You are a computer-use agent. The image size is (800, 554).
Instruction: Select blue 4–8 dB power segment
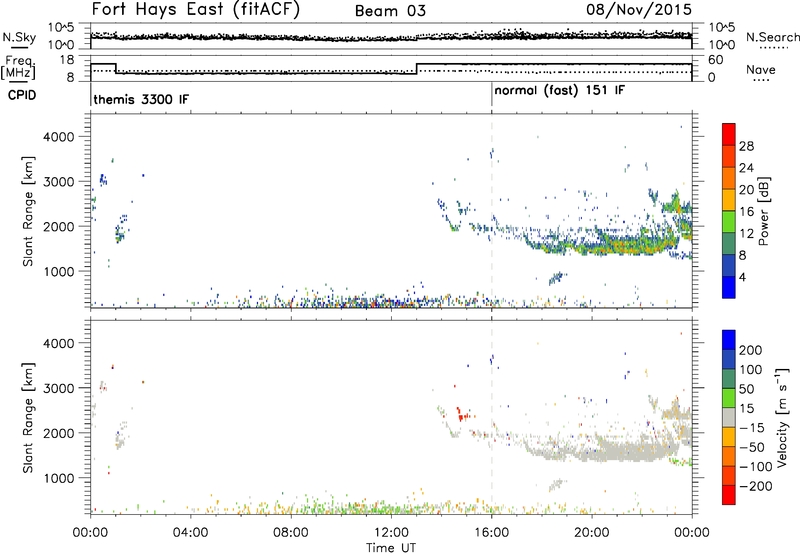(729, 265)
